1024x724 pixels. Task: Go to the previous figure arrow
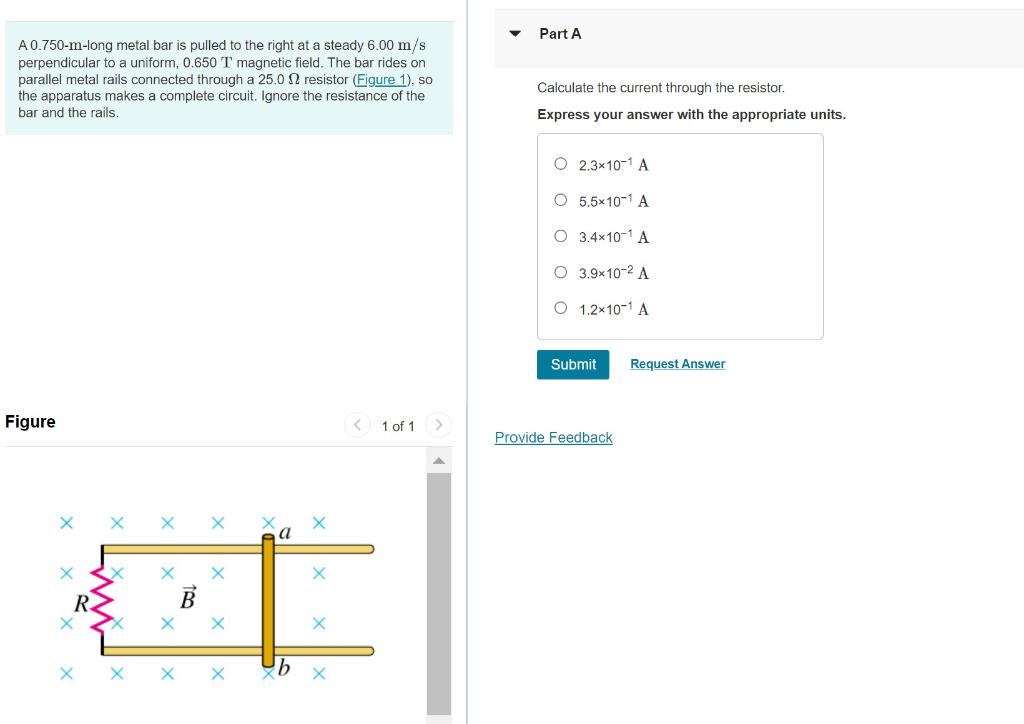pos(357,426)
